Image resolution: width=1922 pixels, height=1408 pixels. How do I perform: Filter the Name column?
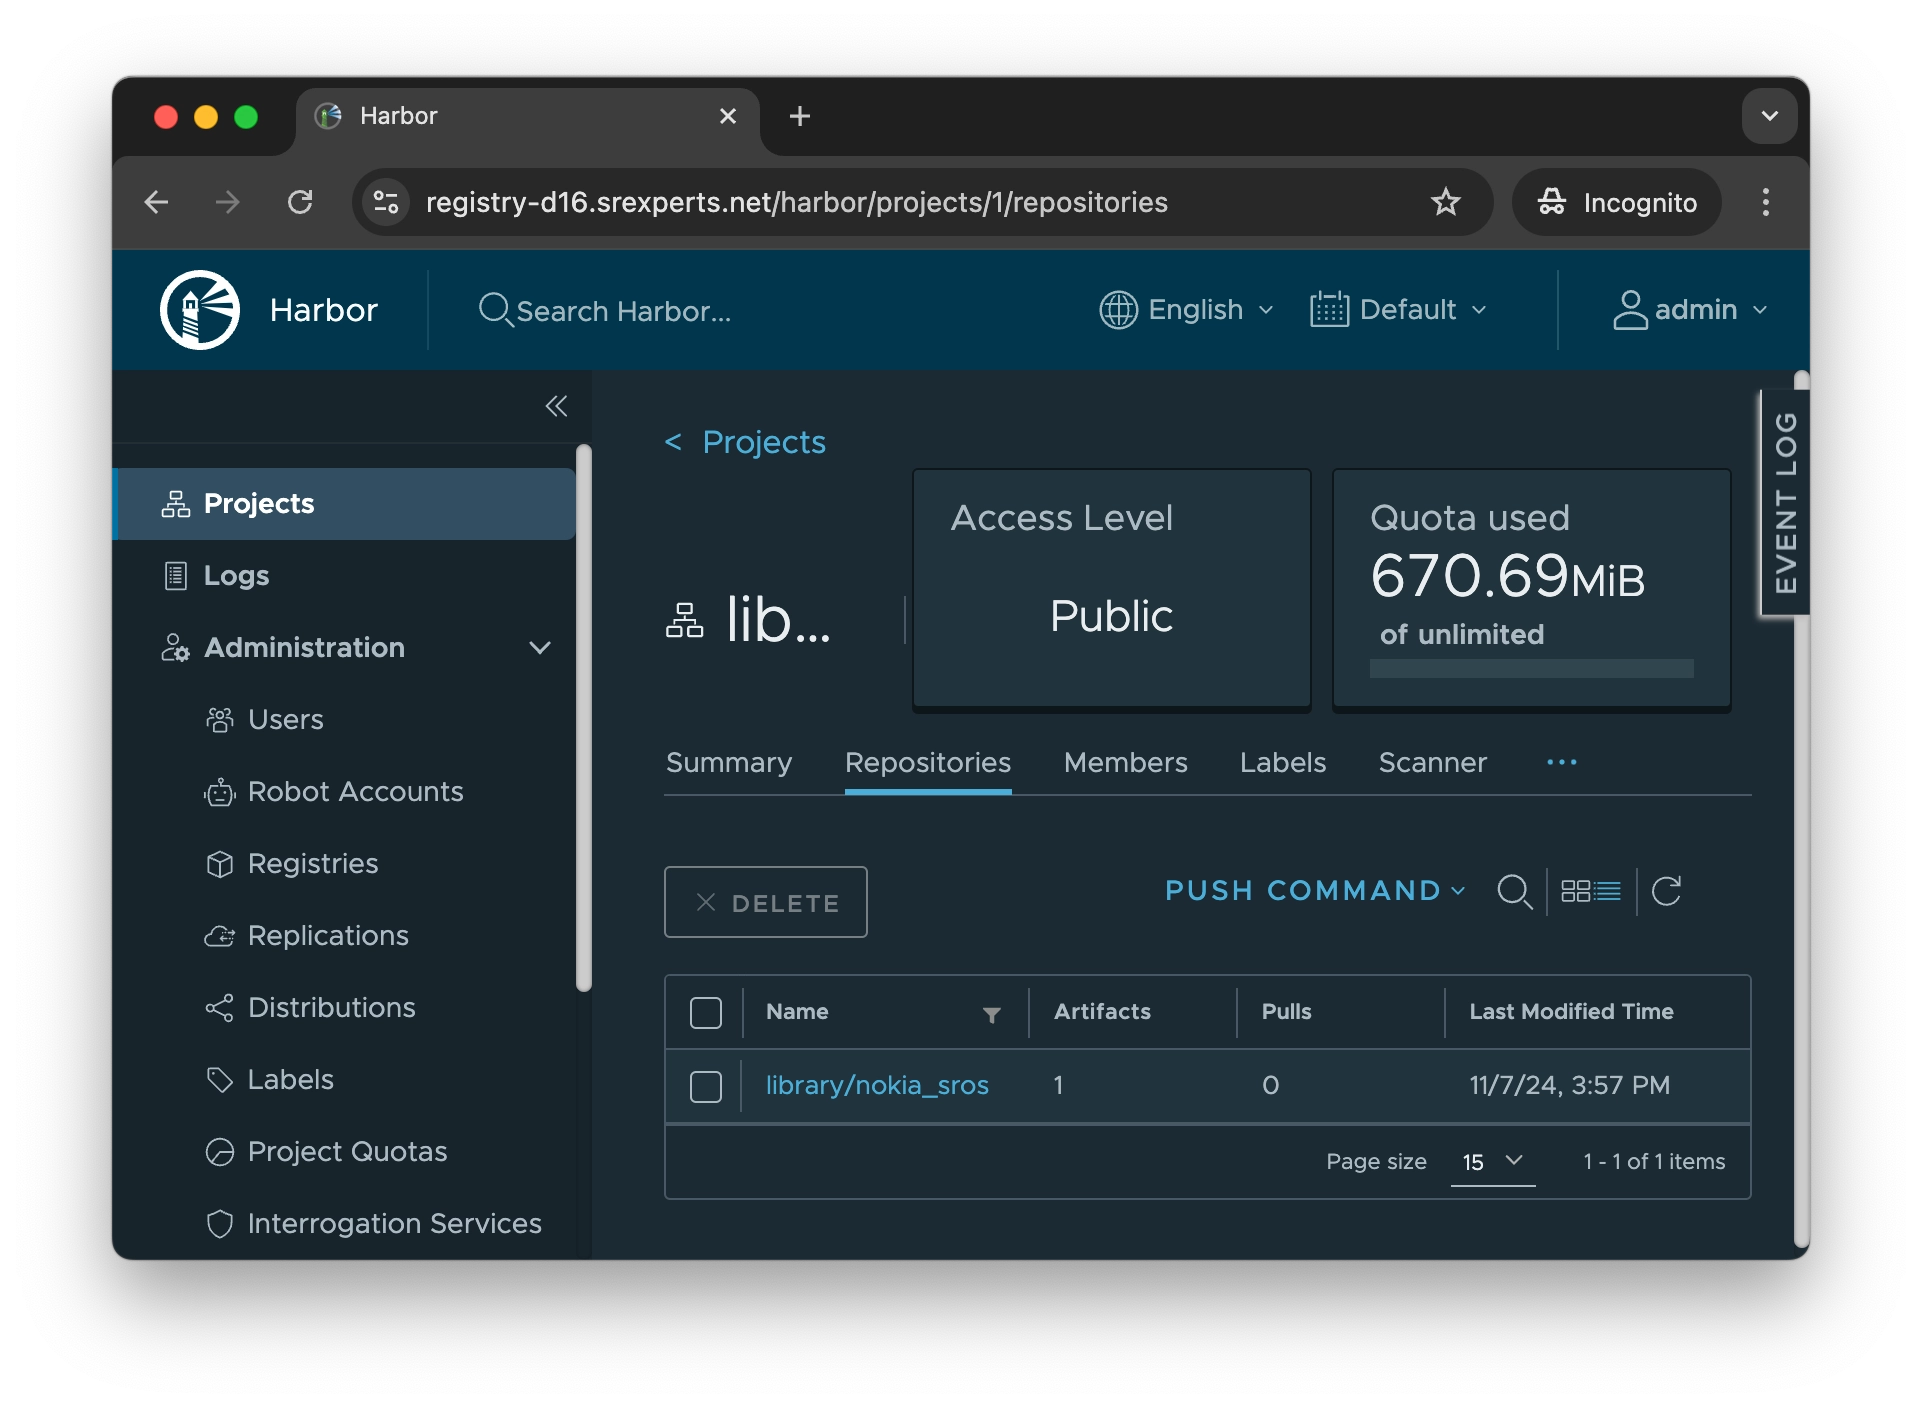click(x=991, y=1014)
